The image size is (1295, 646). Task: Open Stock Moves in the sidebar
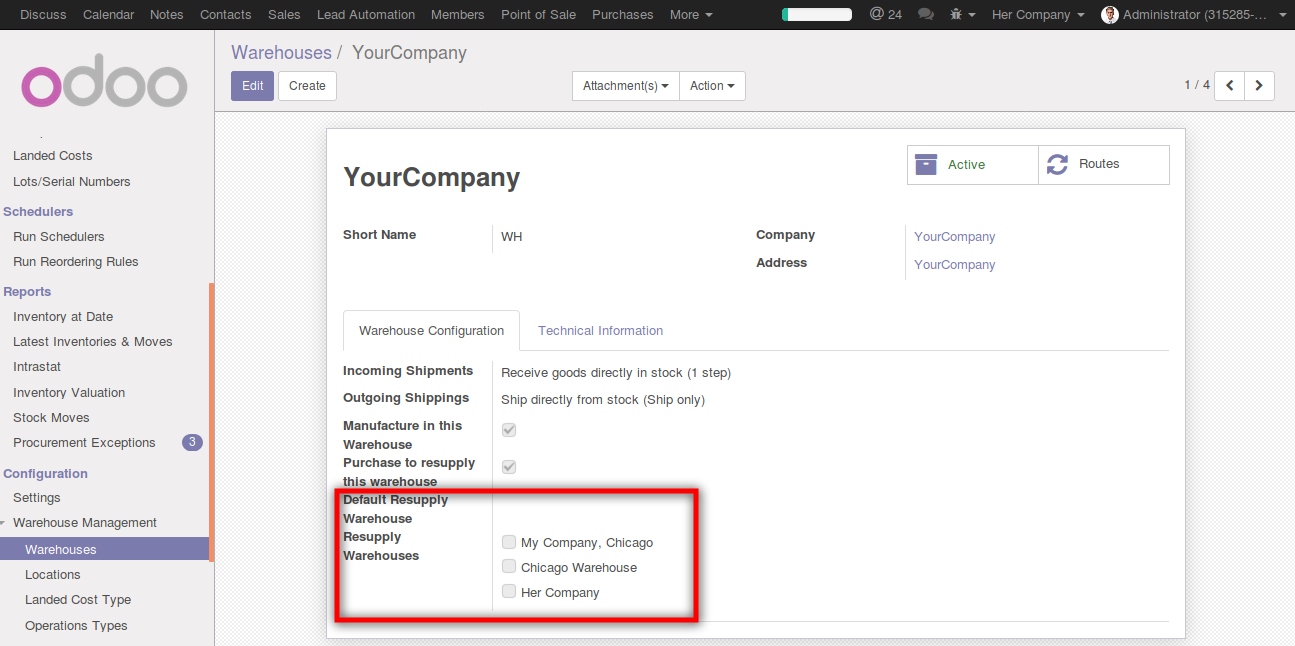[51, 418]
